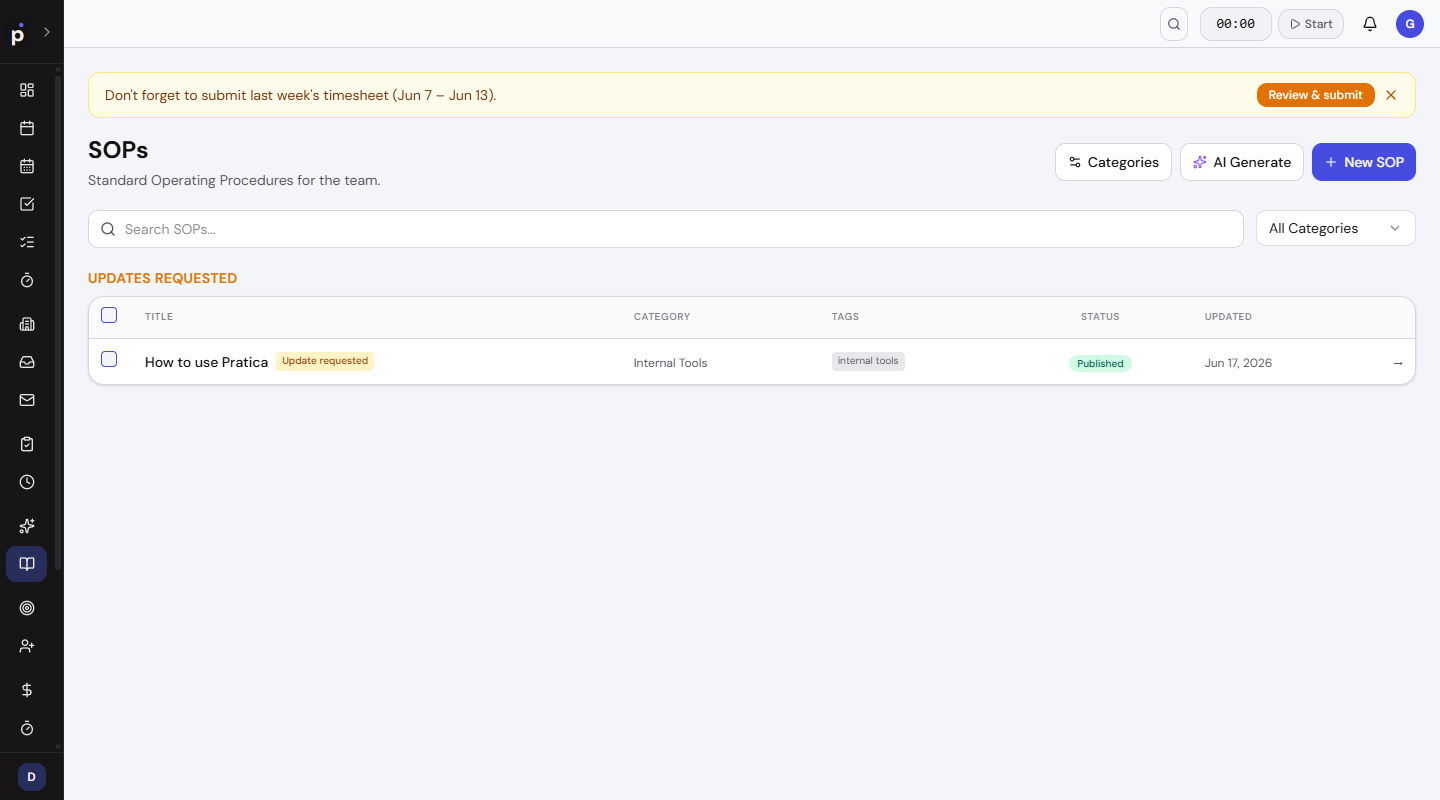Click the Pratica 'p' logo

point(17,34)
